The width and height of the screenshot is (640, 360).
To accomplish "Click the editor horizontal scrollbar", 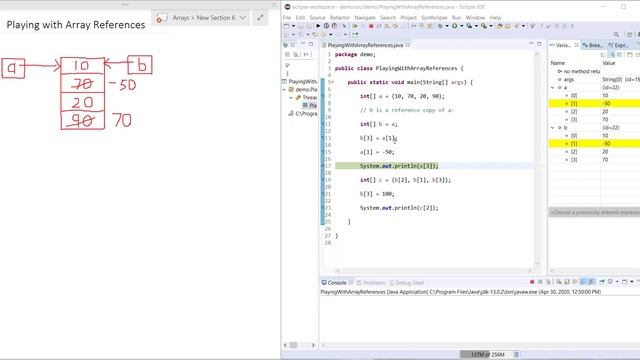I will 433,271.
